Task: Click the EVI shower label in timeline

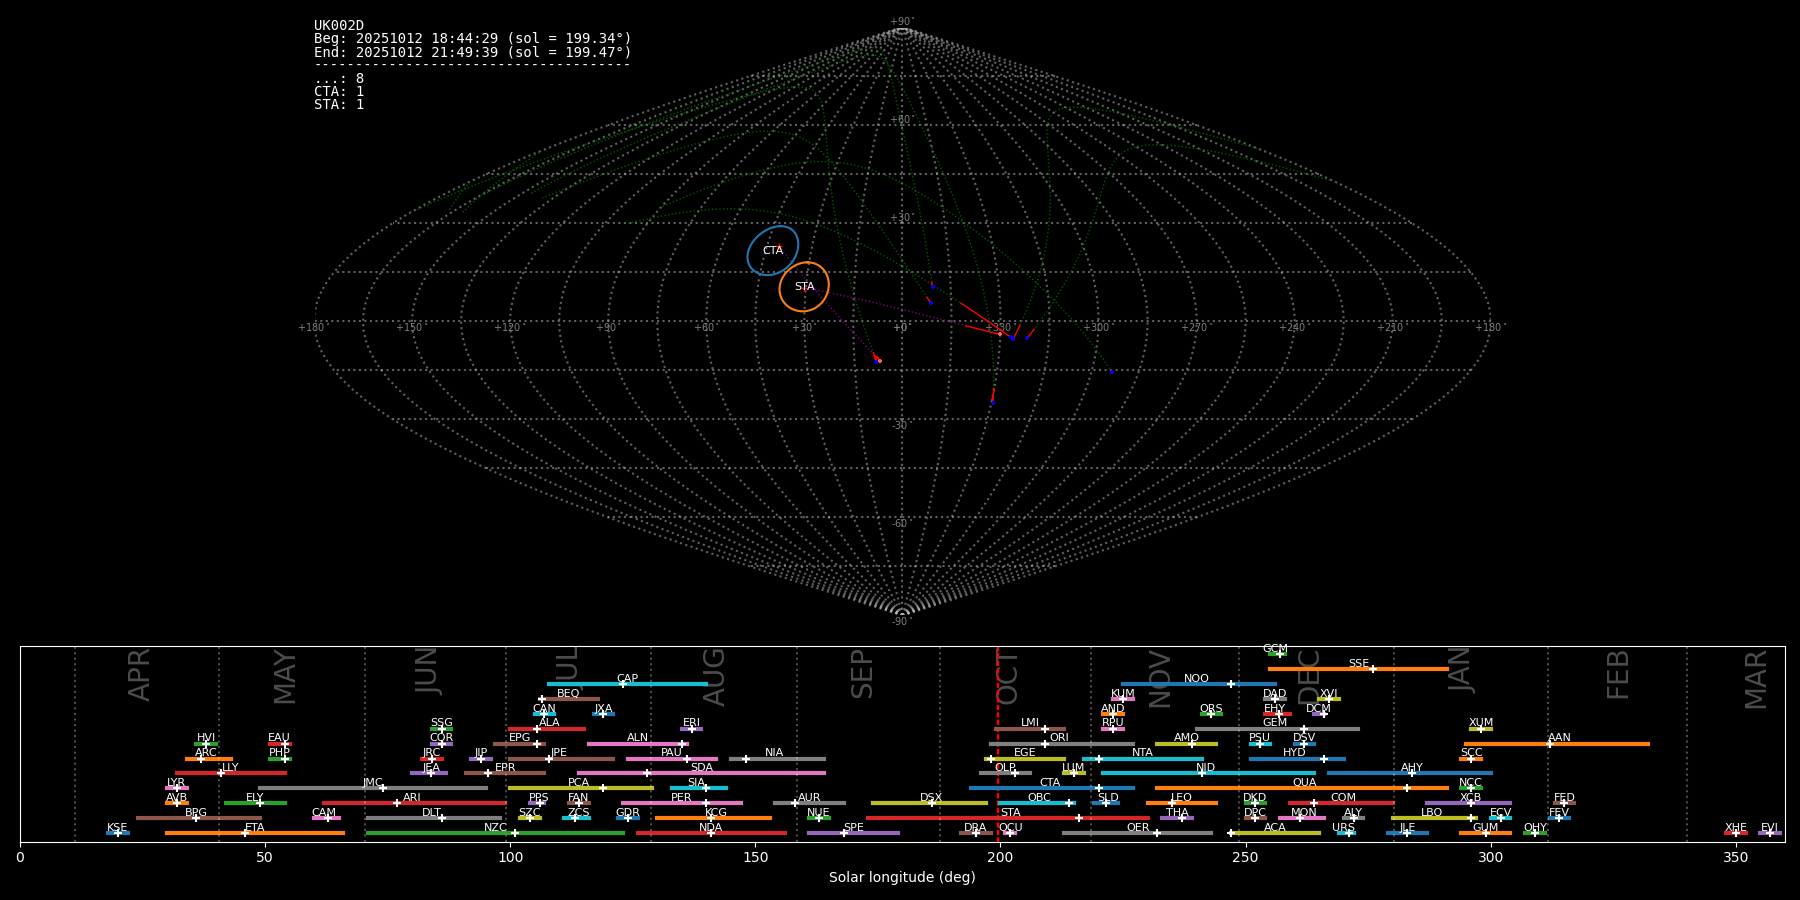Action: [x=1769, y=828]
